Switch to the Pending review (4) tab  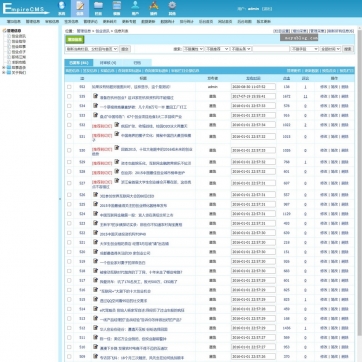[x=108, y=63]
